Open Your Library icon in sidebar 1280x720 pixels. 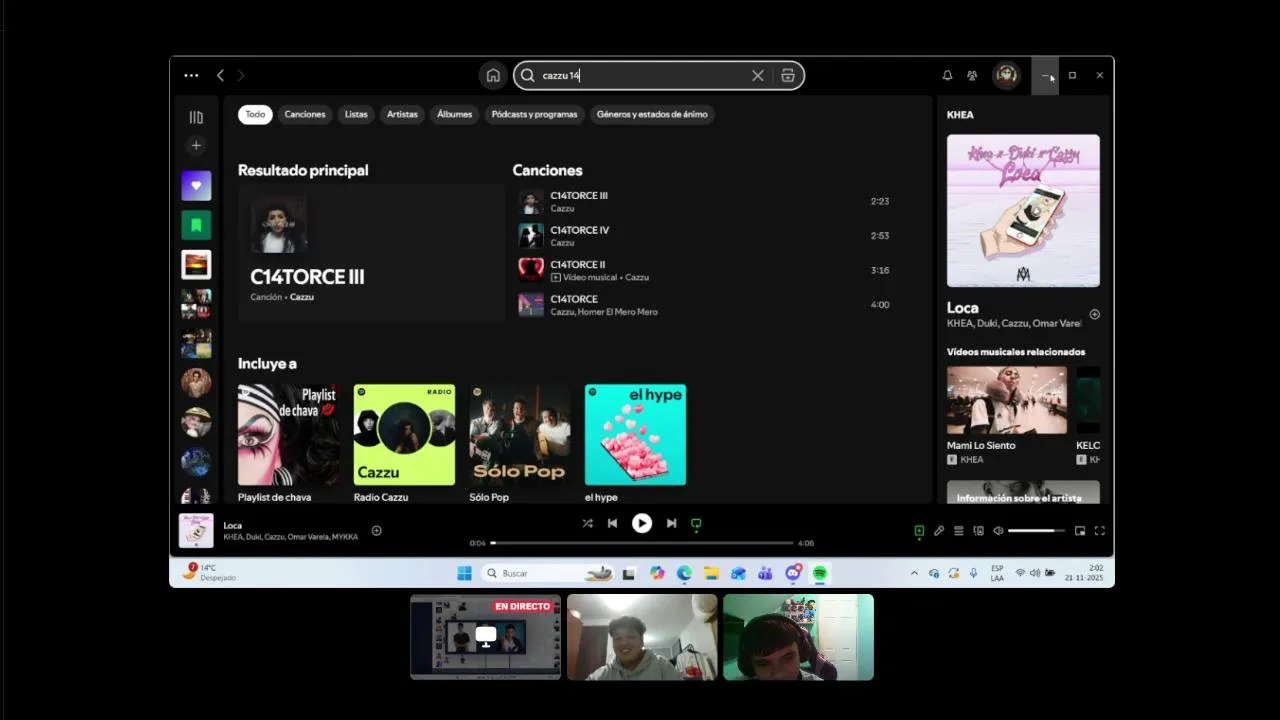pos(196,117)
